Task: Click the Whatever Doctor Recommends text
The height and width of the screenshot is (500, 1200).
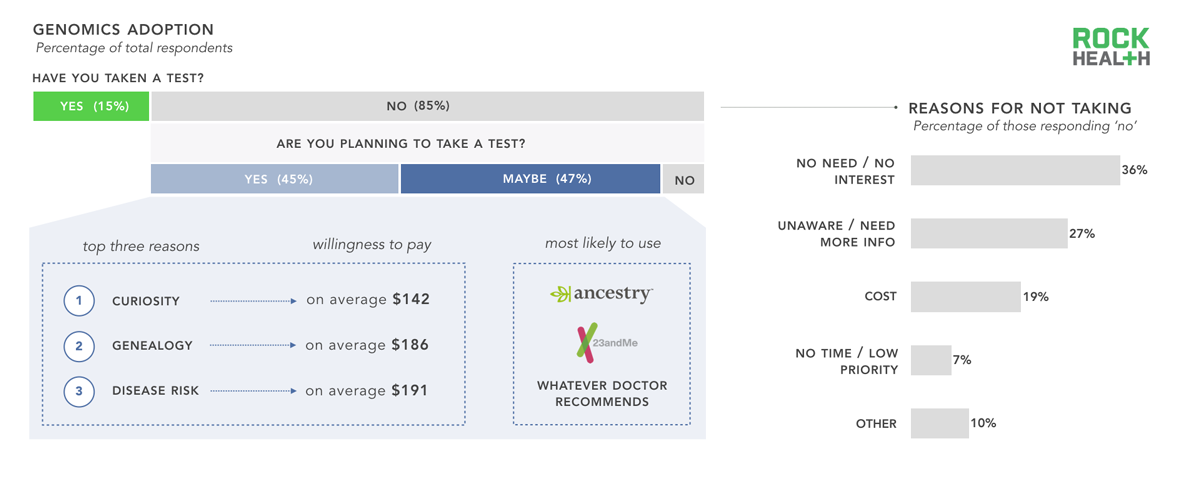Action: (x=602, y=393)
